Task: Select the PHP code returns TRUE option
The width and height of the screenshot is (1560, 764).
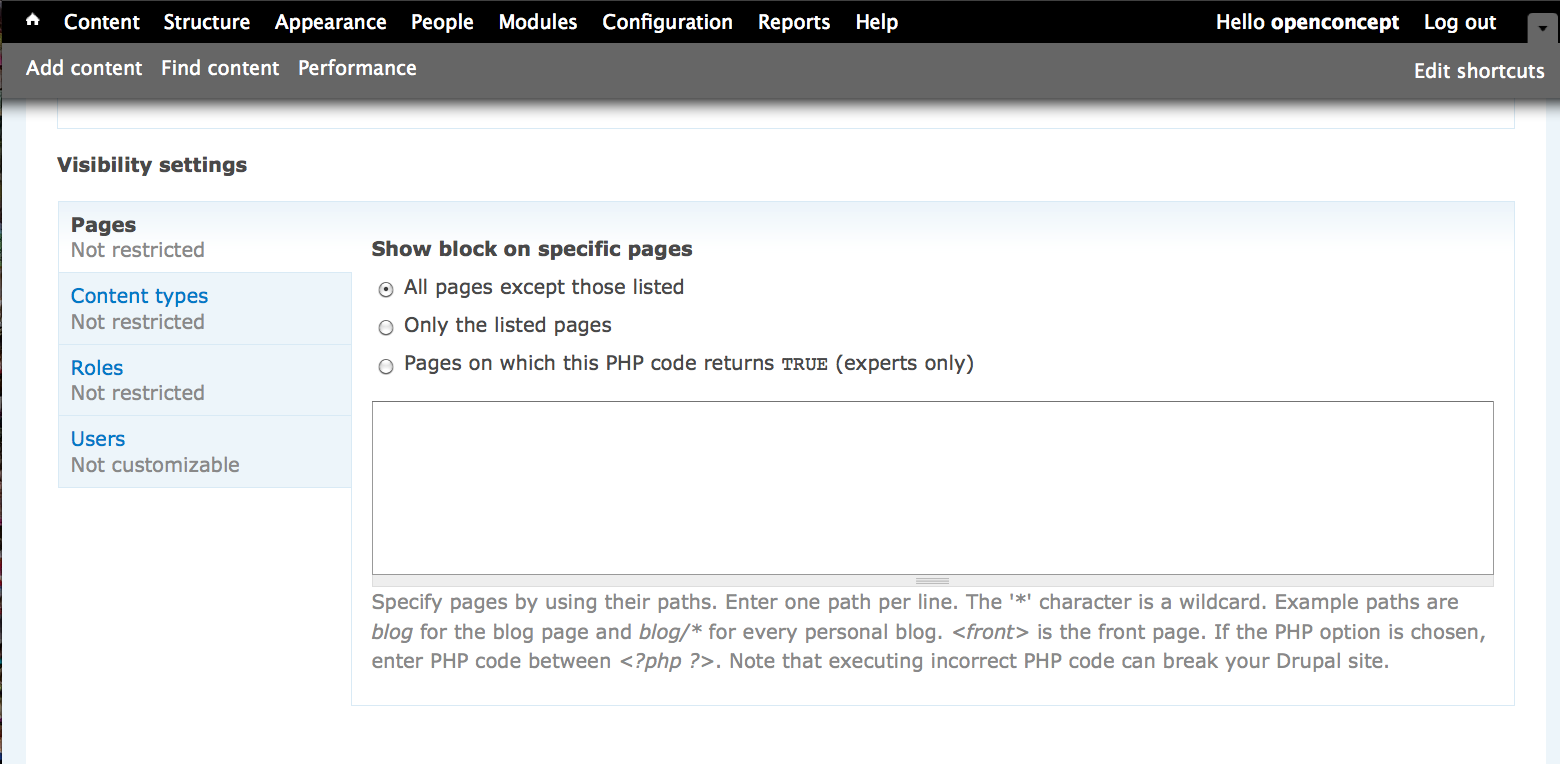Action: point(386,367)
